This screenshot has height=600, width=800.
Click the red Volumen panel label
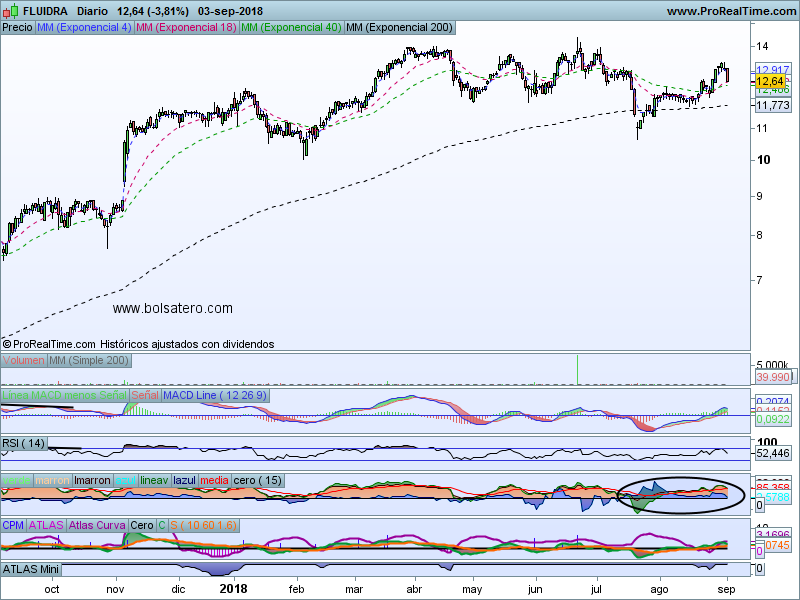coord(24,360)
